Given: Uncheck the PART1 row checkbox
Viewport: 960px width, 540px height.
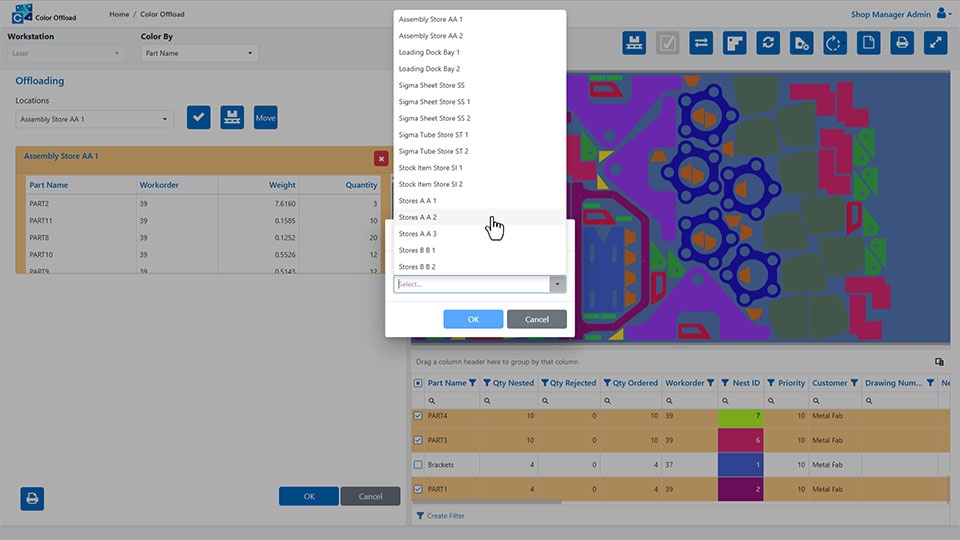Looking at the screenshot, I should coord(418,490).
